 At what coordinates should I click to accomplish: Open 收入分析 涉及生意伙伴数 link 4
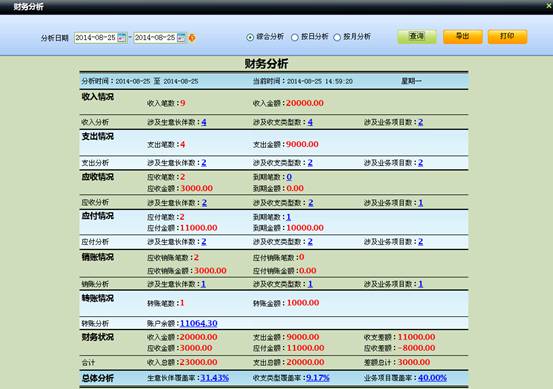[x=204, y=122]
